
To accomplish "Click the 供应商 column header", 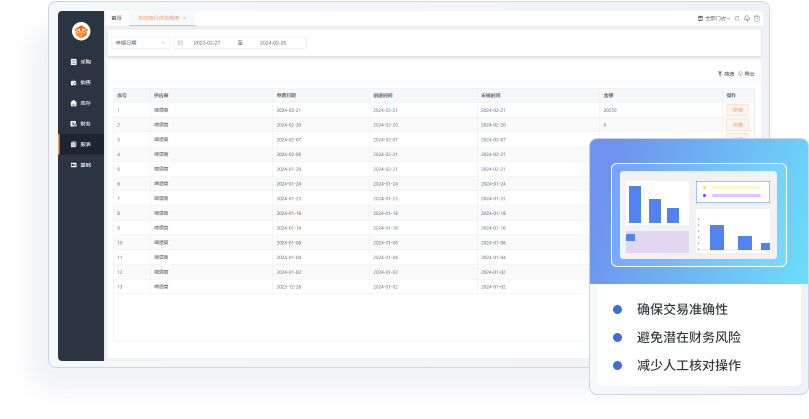I will pos(161,95).
